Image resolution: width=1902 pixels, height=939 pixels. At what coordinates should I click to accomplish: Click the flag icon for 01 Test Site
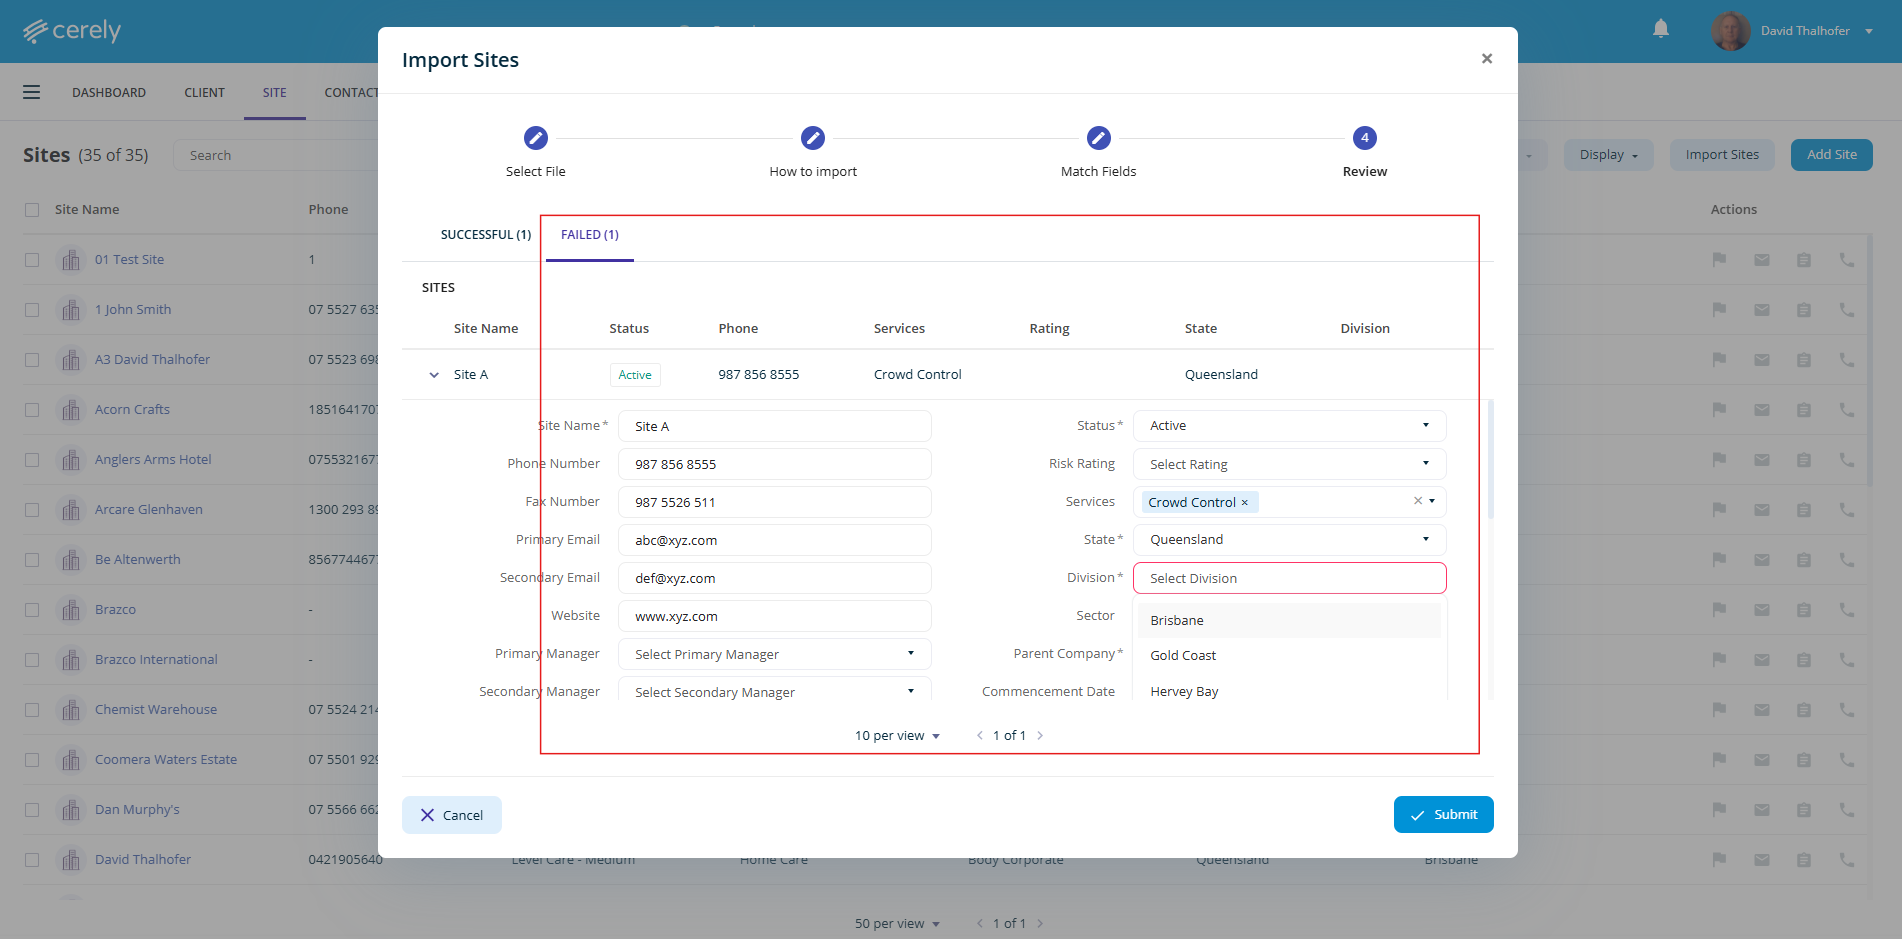(x=1719, y=260)
